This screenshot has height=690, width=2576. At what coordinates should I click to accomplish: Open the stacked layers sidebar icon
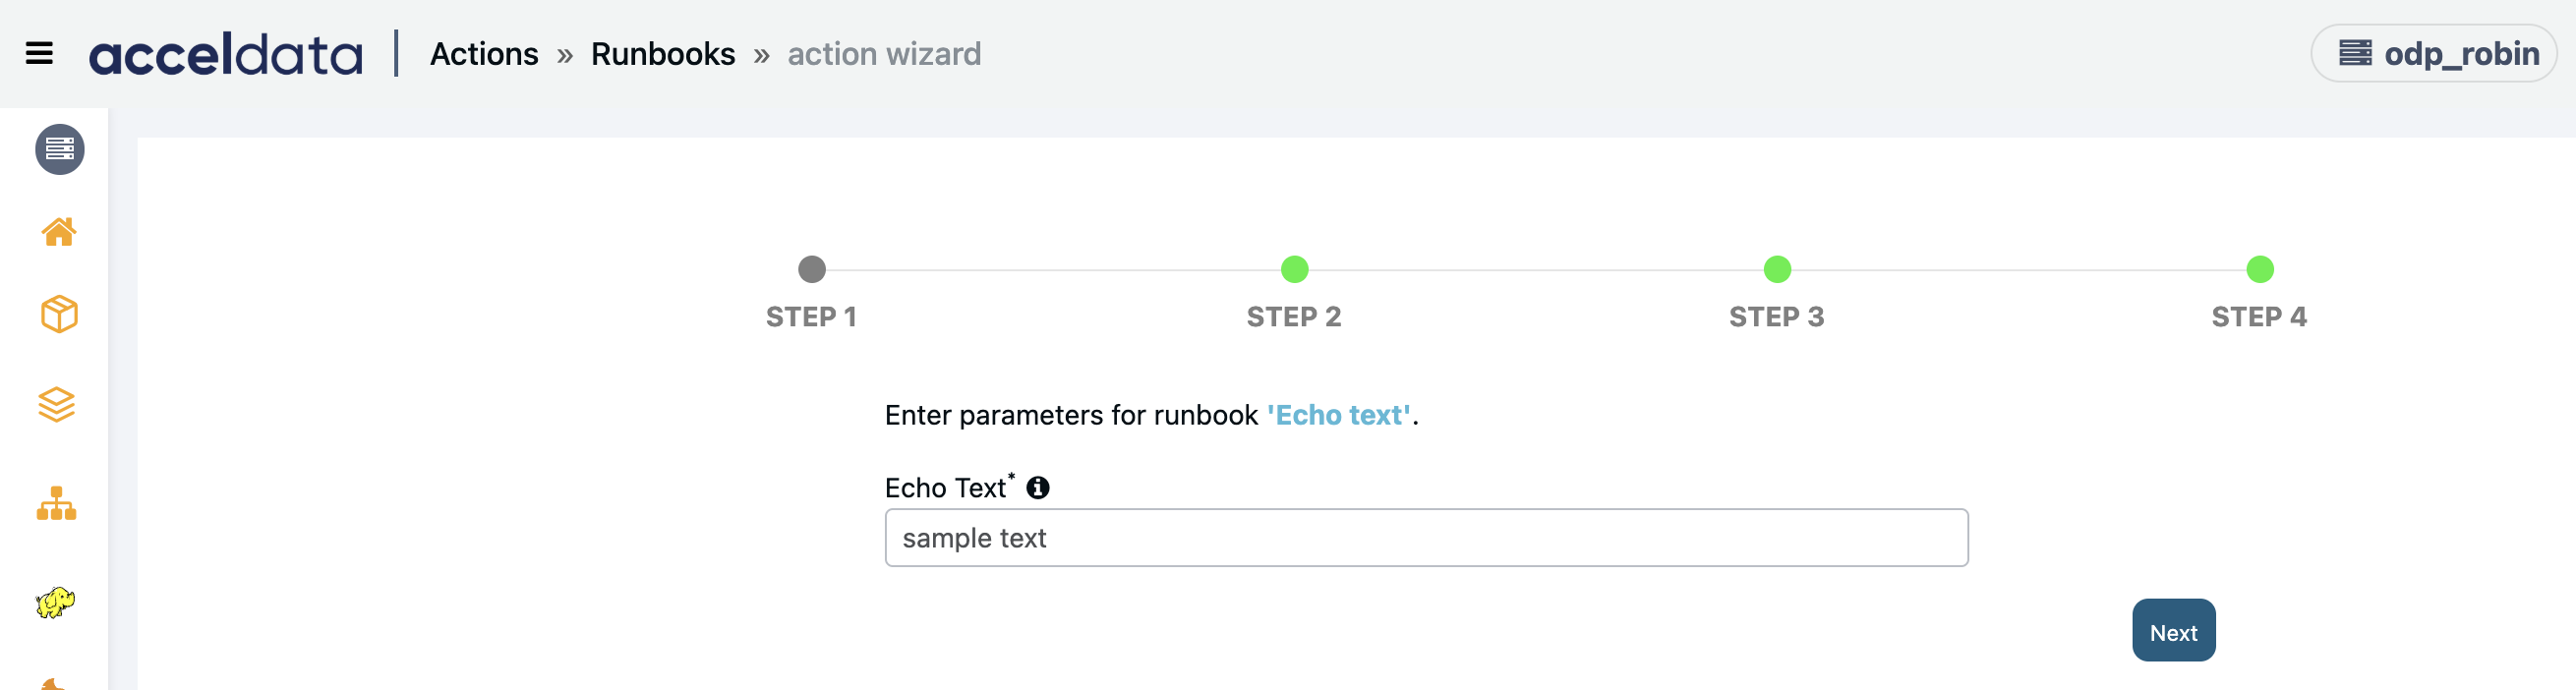[57, 405]
